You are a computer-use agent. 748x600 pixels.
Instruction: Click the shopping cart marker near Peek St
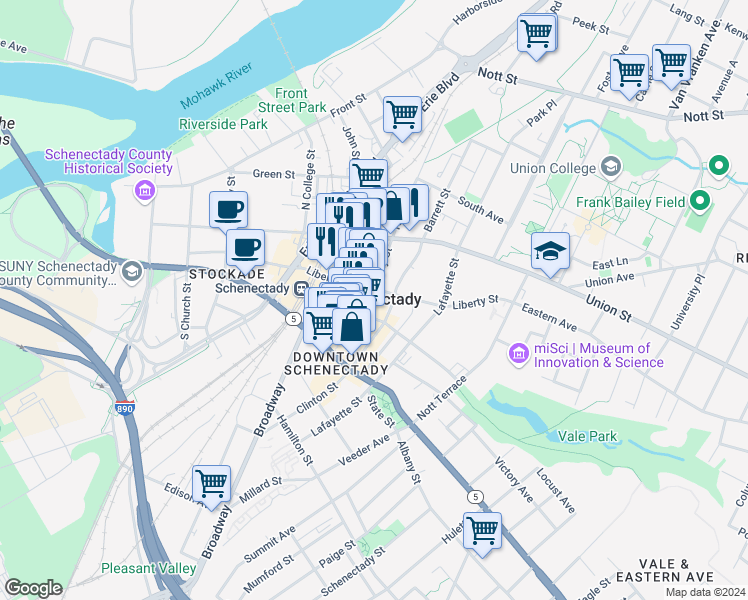(x=537, y=36)
